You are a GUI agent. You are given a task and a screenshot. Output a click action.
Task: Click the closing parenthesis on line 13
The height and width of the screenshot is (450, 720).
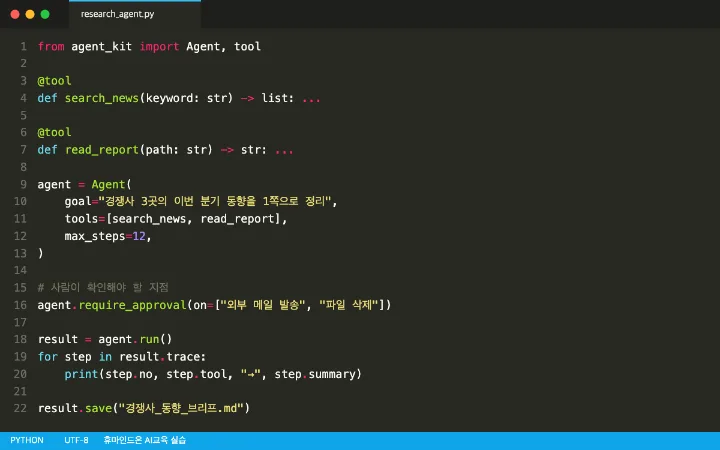[x=40, y=253]
